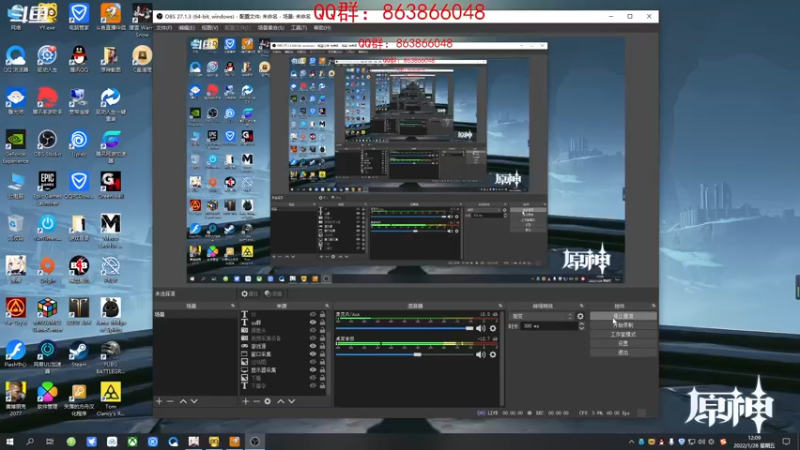This screenshot has width=800, height=450.
Task: Open the Uplay desktop shortcut
Action: tap(79, 143)
